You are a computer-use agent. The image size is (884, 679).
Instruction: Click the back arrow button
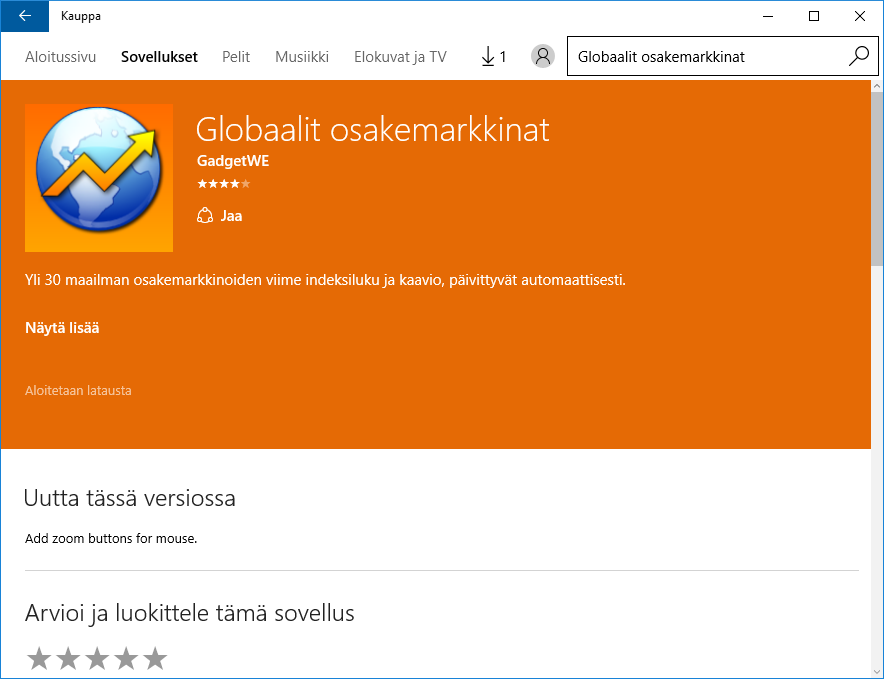[24, 16]
